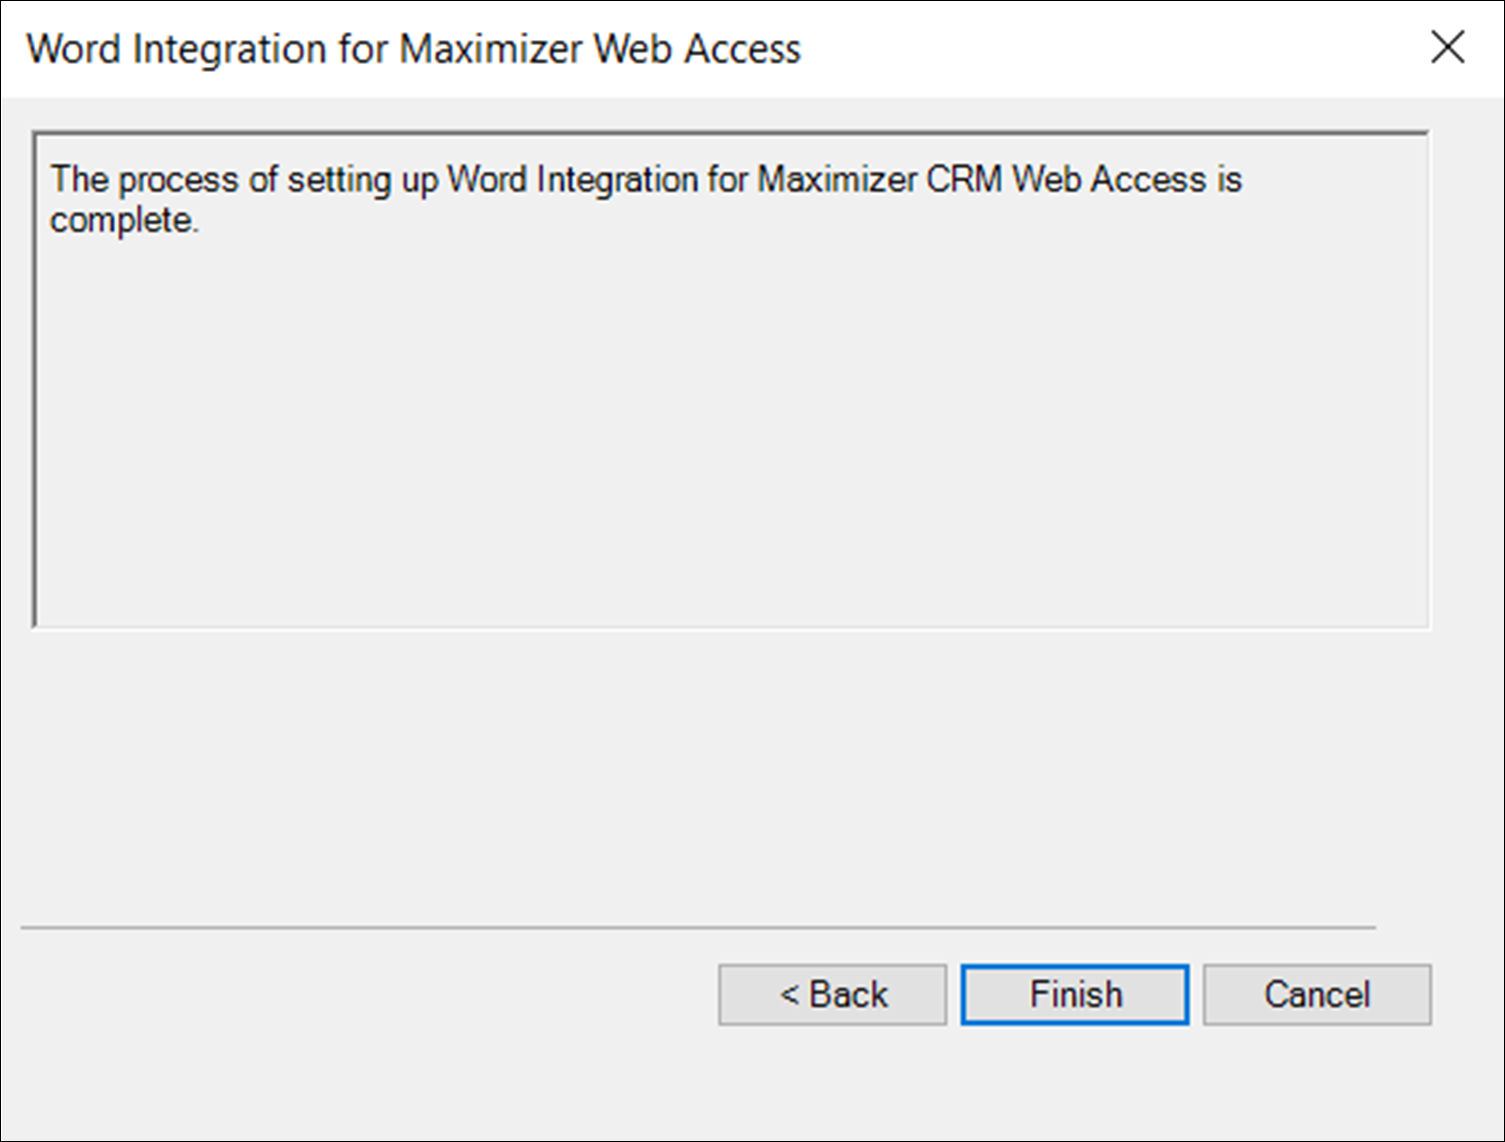Dismiss the dialog using the X icon
Image resolution: width=1505 pixels, height=1142 pixels.
coord(1447,47)
